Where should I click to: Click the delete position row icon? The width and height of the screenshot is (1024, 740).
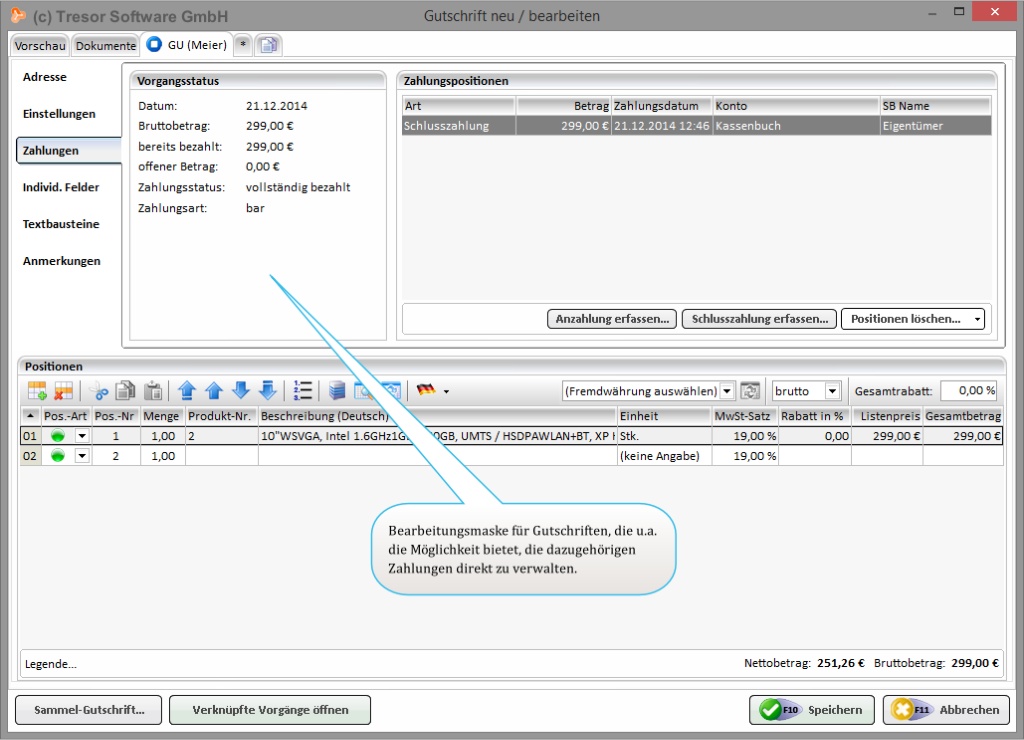[x=63, y=391]
